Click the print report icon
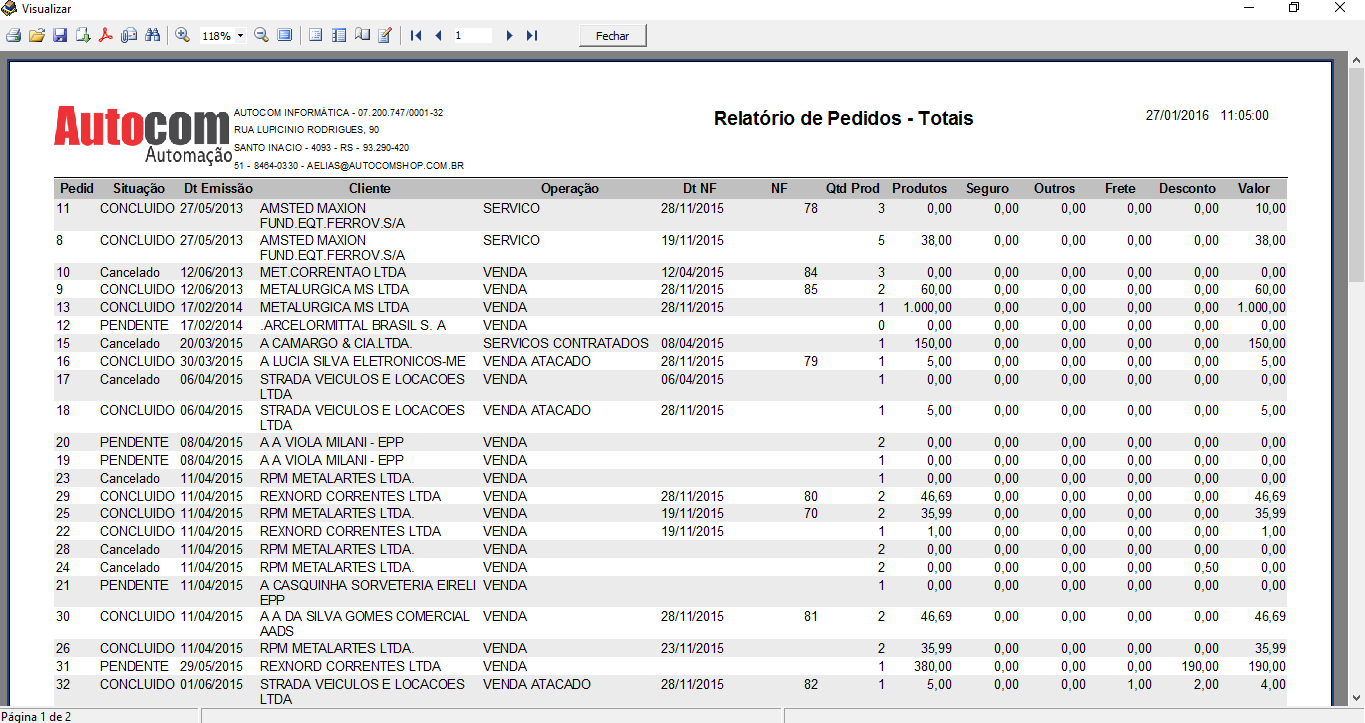This screenshot has height=723, width=1365. click(x=13, y=36)
